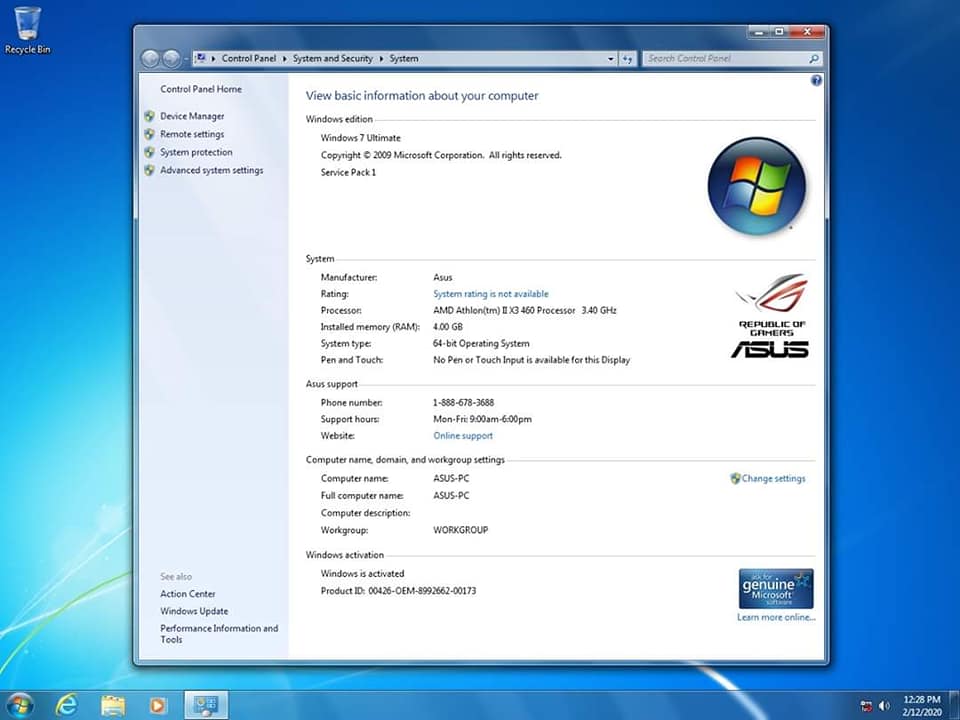Click the shield icon beside Remote settings
This screenshot has height=720, width=960.
pos(149,133)
